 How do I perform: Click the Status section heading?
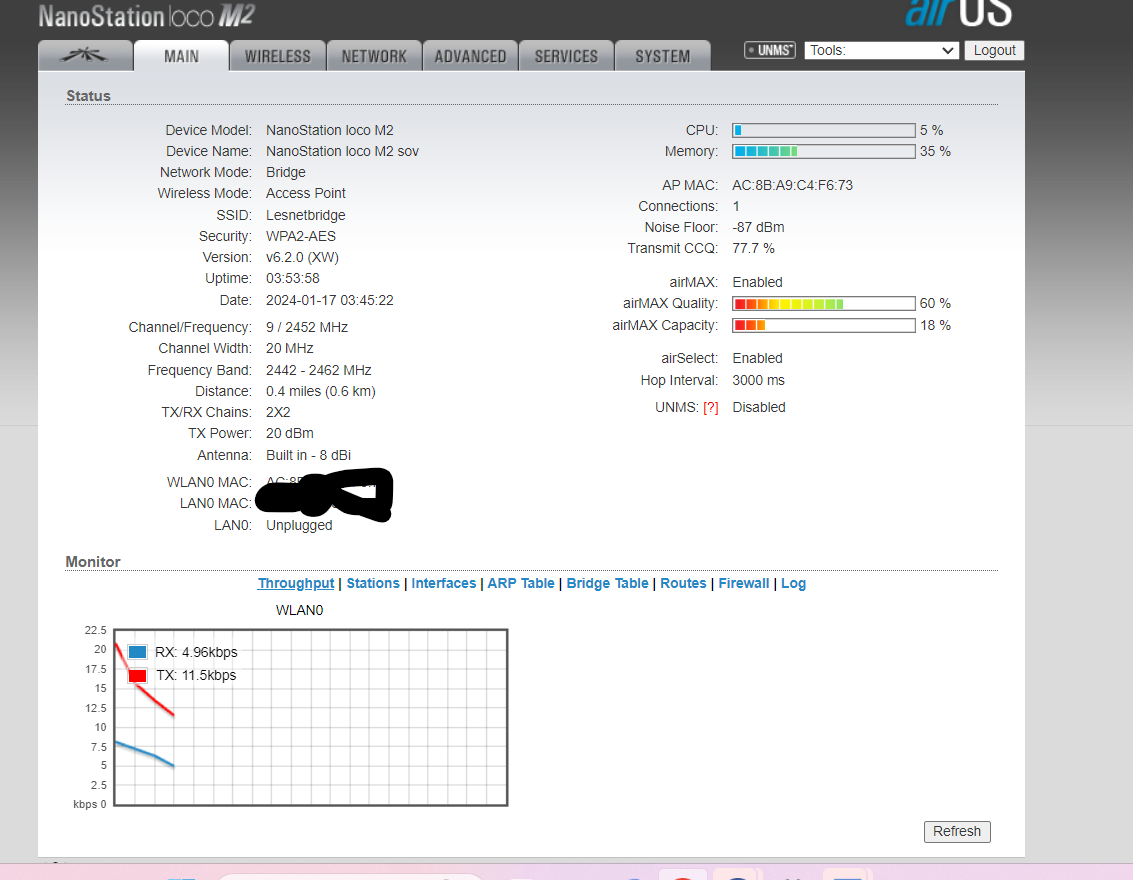pos(88,96)
